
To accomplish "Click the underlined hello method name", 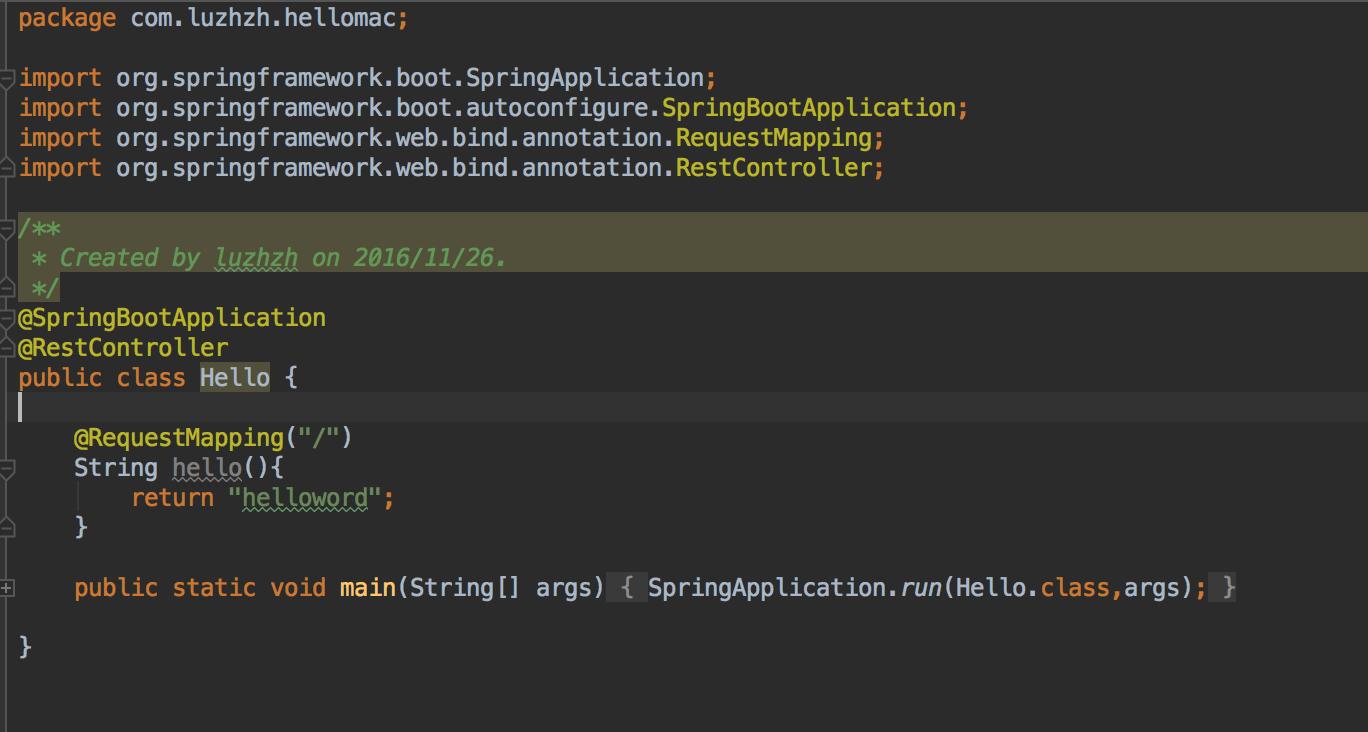I will click(207, 468).
